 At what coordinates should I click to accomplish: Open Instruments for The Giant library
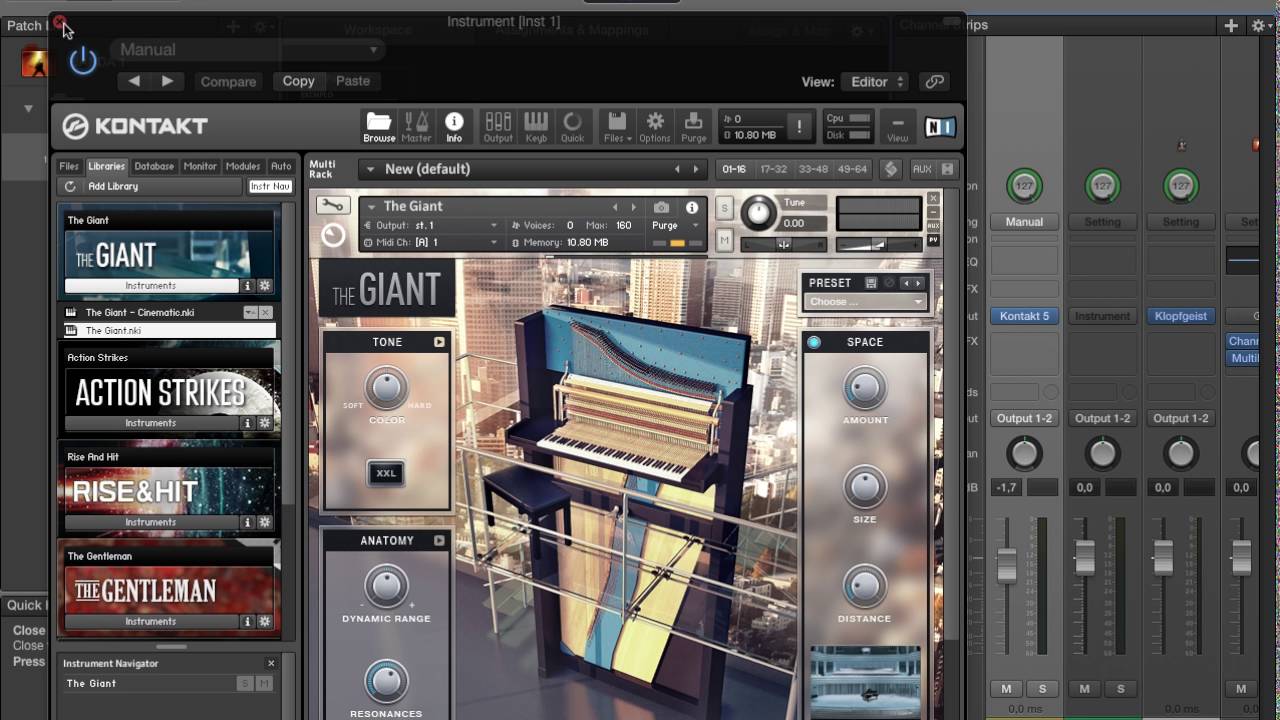pos(151,286)
